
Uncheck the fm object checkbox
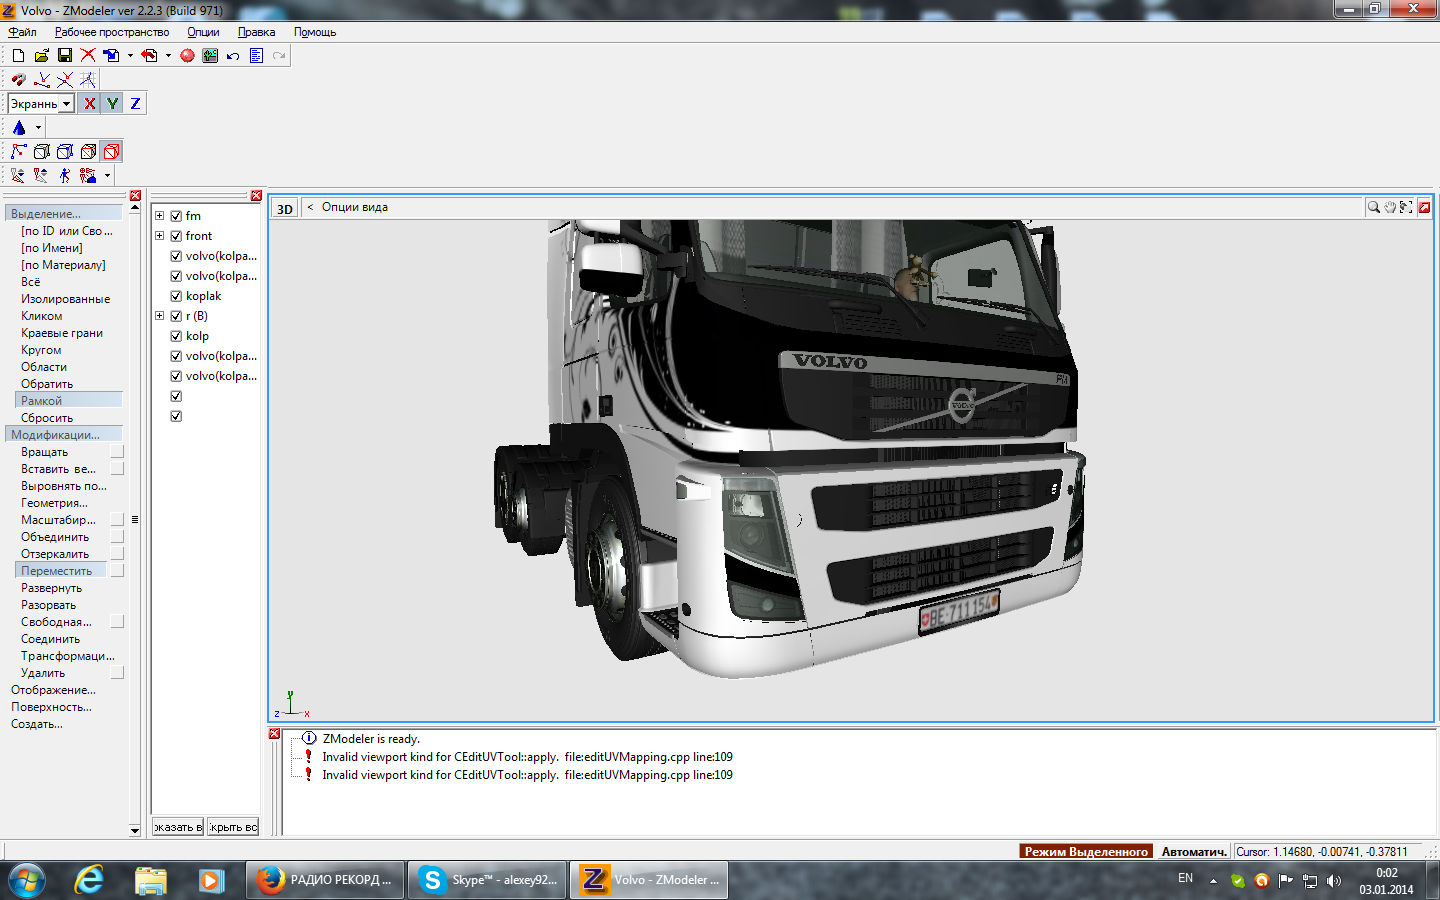pos(176,216)
